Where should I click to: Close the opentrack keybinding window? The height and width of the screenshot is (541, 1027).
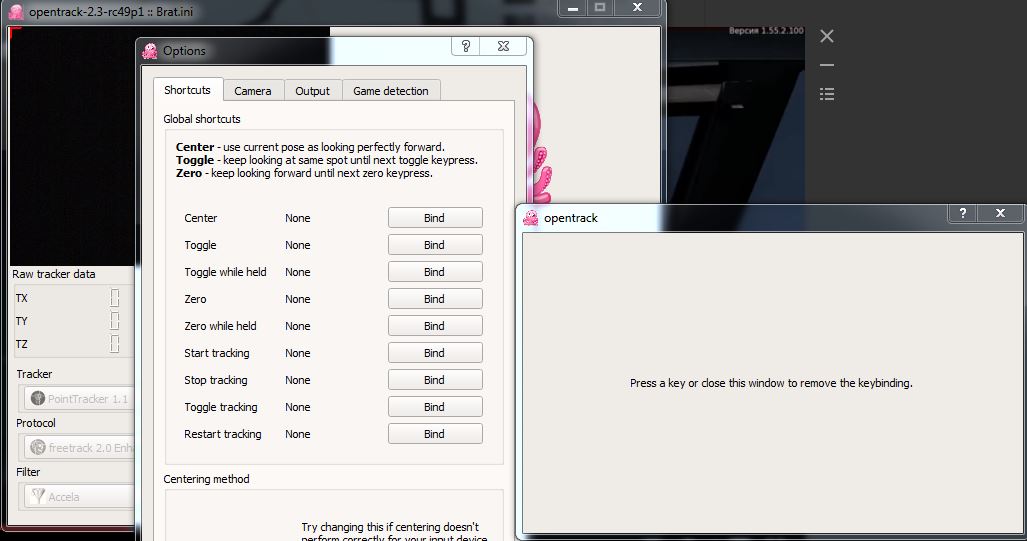click(1000, 213)
